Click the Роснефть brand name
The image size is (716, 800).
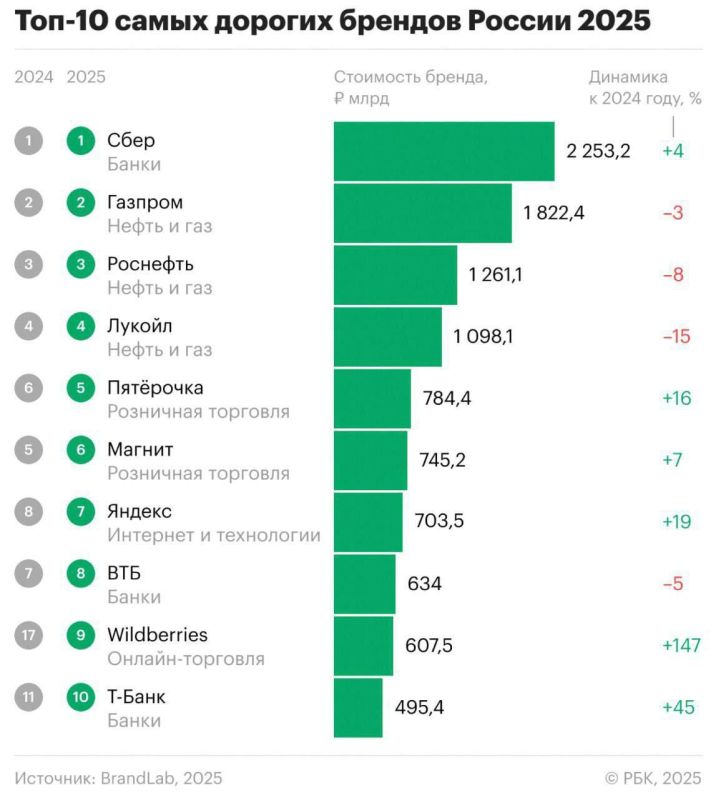[150, 264]
